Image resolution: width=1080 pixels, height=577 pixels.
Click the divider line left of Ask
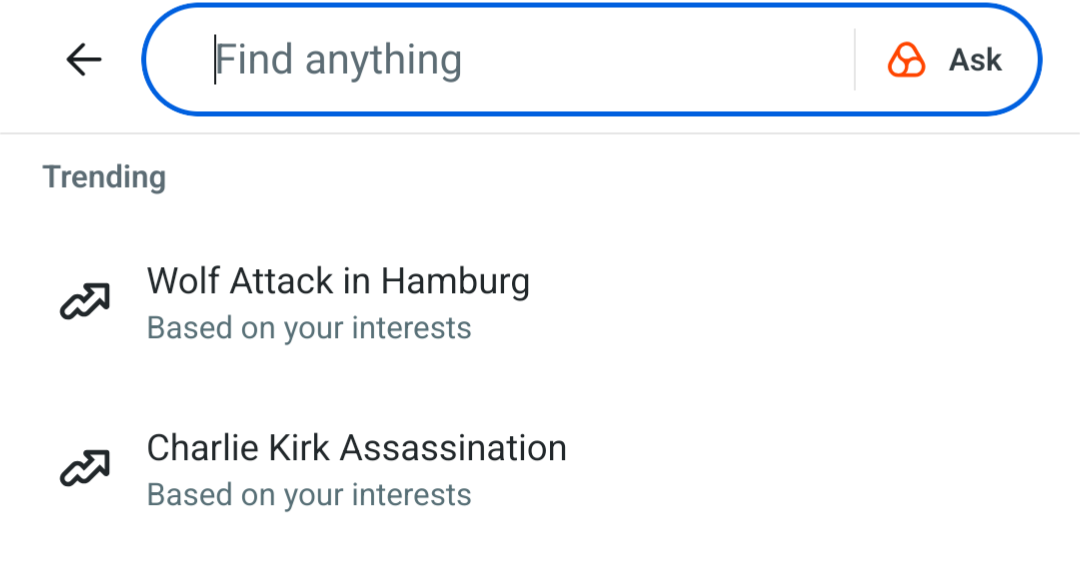pos(855,60)
